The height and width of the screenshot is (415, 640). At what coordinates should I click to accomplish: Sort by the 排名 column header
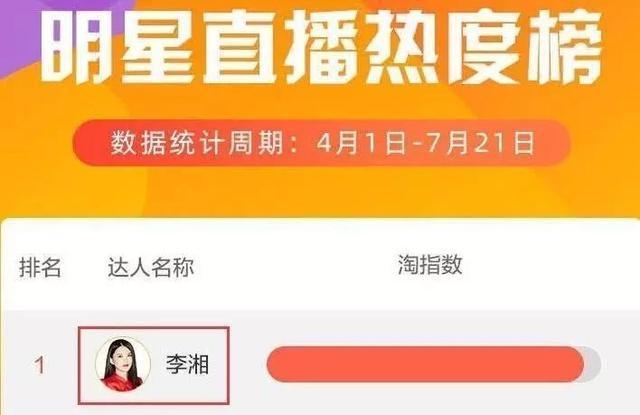(x=40, y=268)
